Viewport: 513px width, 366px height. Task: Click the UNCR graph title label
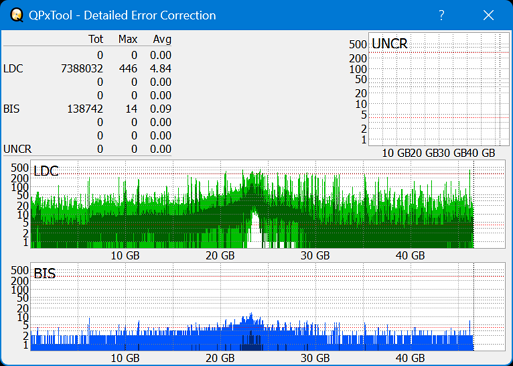click(x=389, y=44)
